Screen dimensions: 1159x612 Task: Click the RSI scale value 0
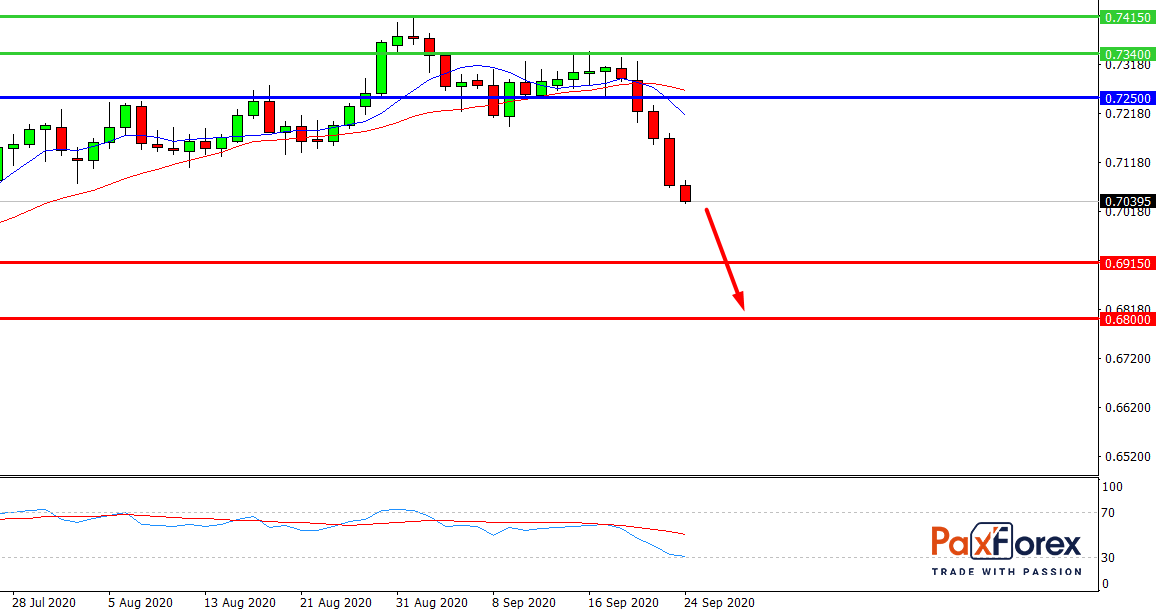tap(1105, 584)
